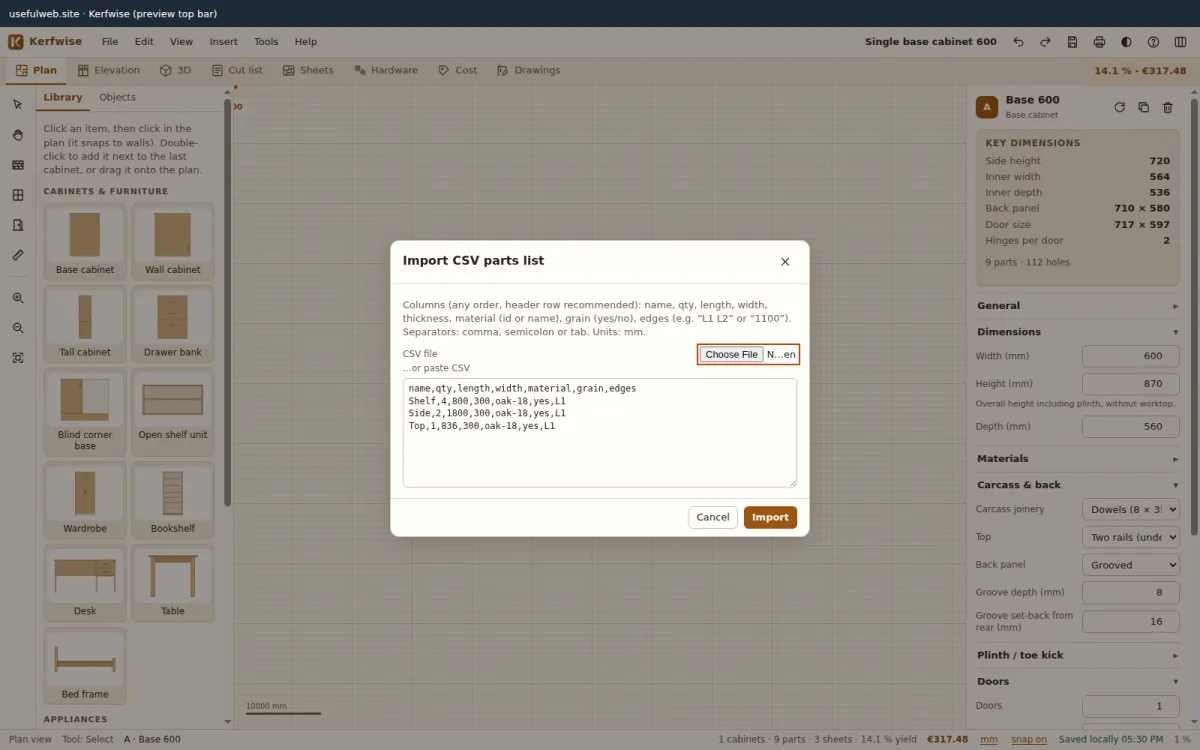
Task: Switch to the Drawings tab
Action: (528, 70)
